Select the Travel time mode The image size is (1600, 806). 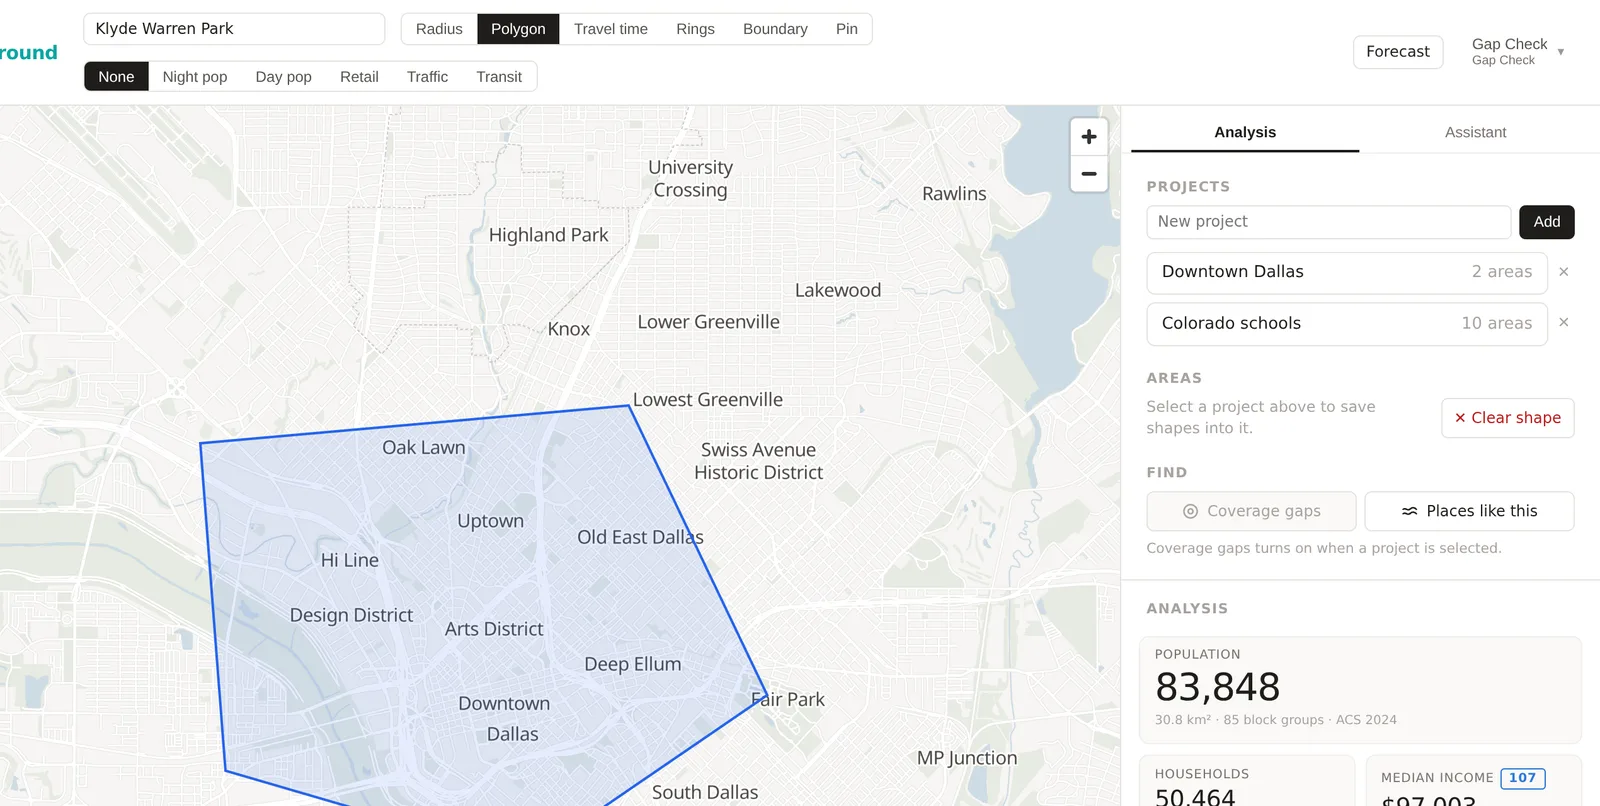611,29
